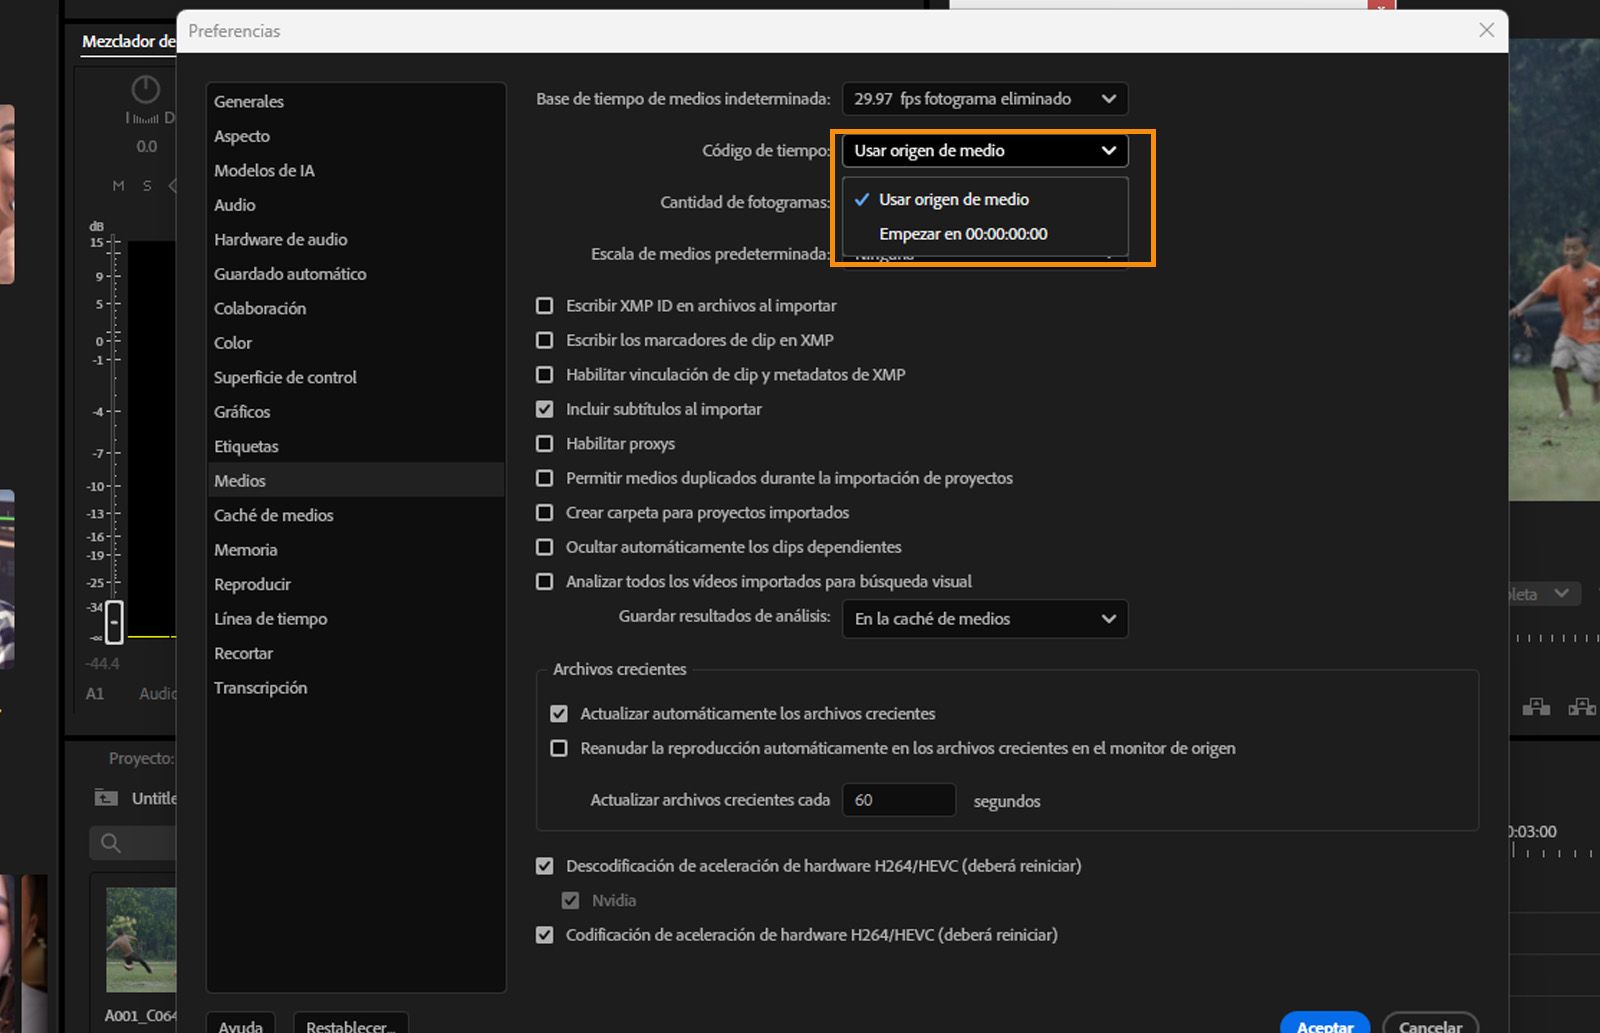Enable Habilitar proxys

545,443
